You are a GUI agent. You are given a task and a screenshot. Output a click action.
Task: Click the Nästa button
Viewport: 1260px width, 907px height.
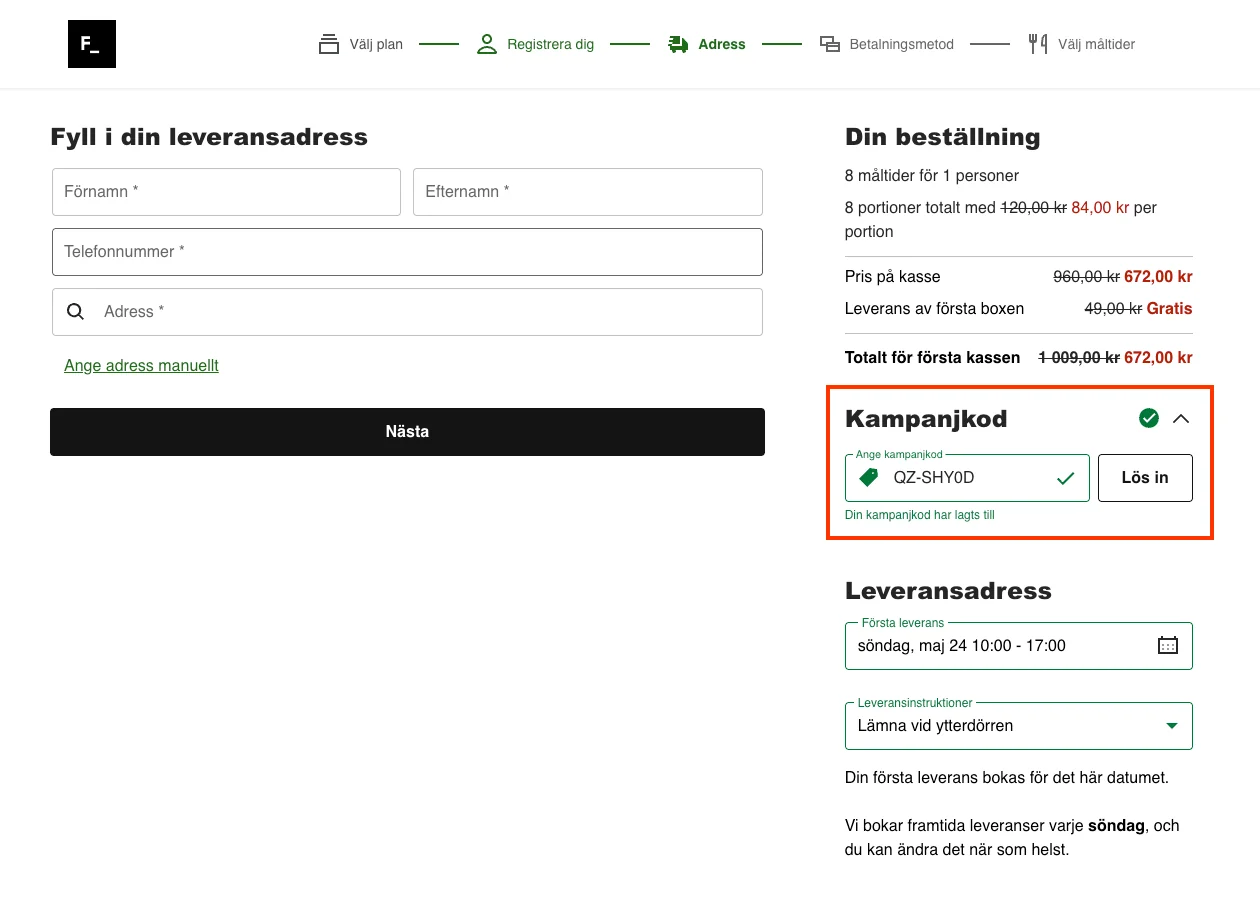point(407,432)
